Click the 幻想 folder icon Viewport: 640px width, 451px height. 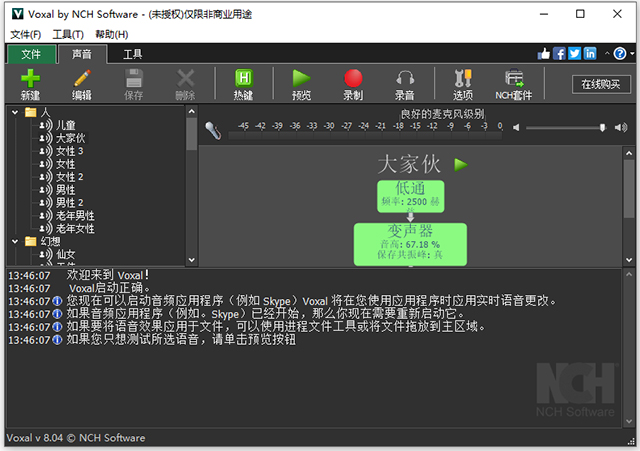point(31,242)
